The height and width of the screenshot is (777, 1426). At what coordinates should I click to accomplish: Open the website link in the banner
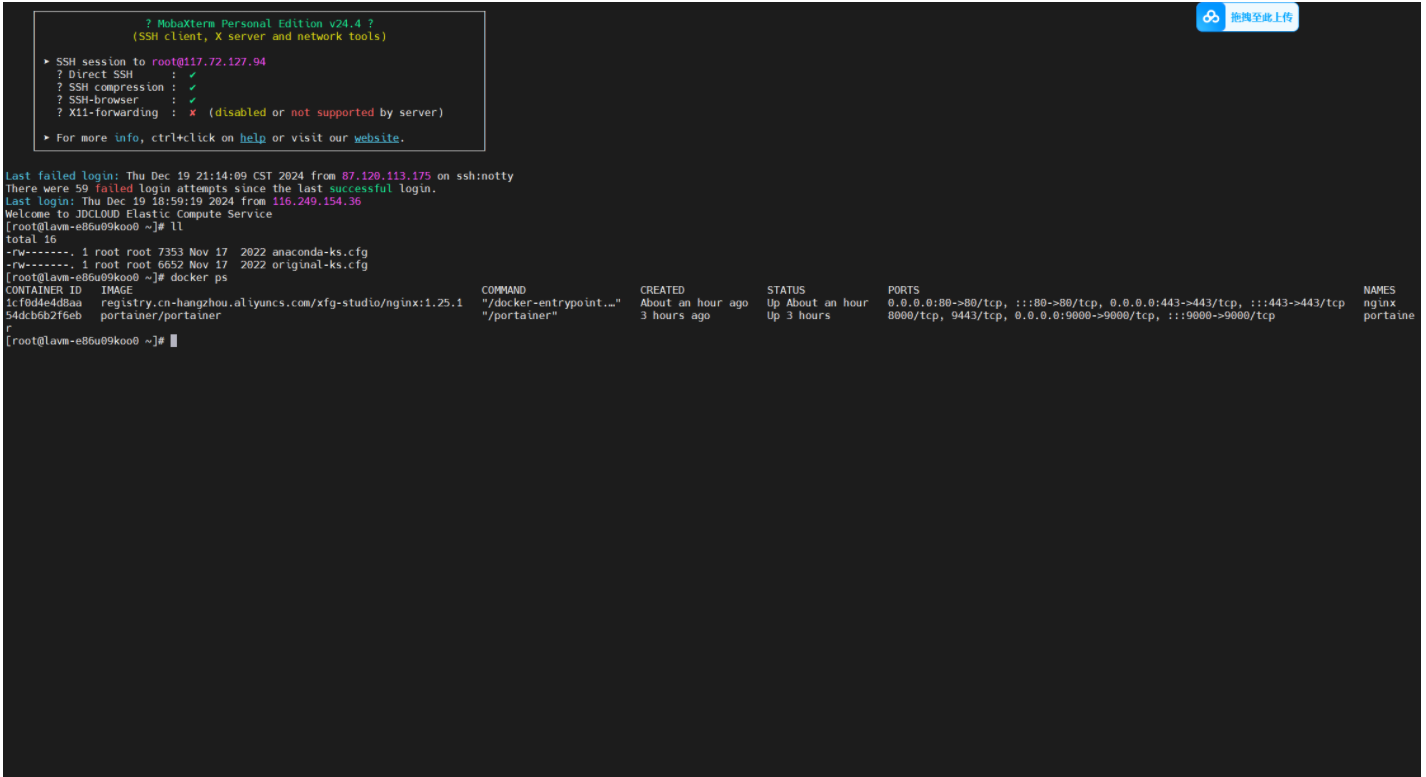click(376, 138)
